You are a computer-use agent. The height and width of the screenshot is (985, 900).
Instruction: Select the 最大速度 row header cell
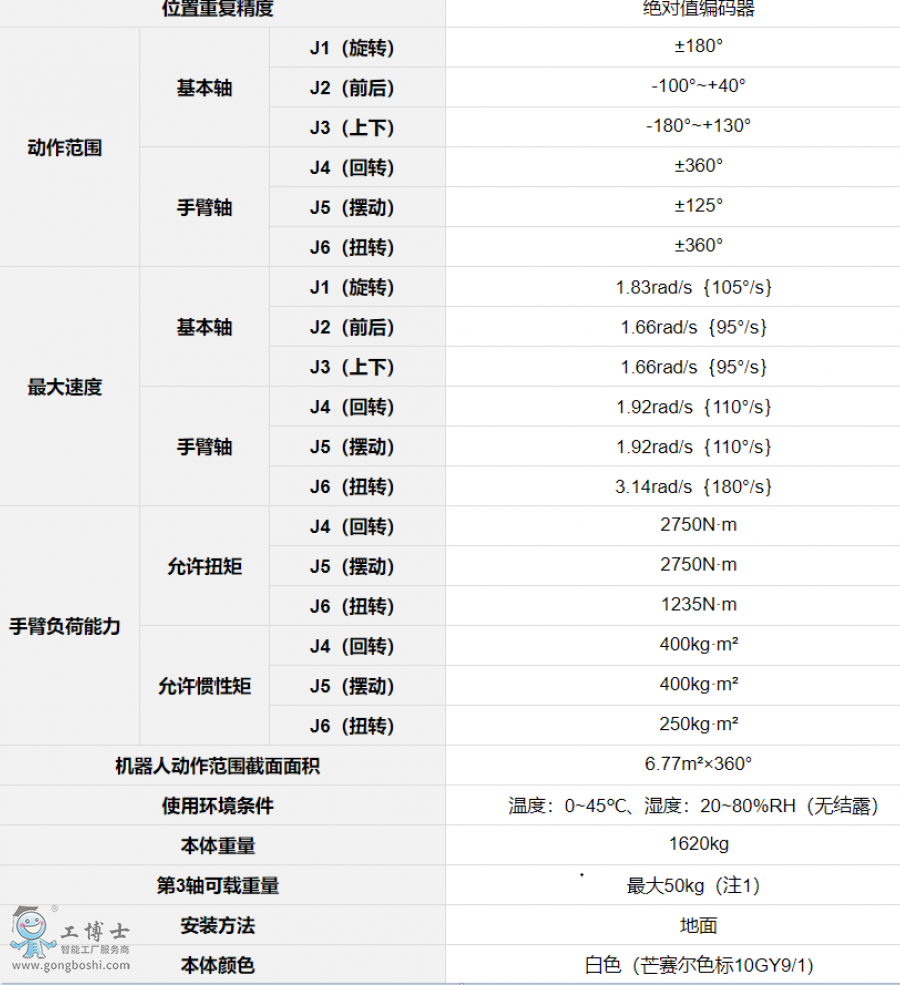65,387
